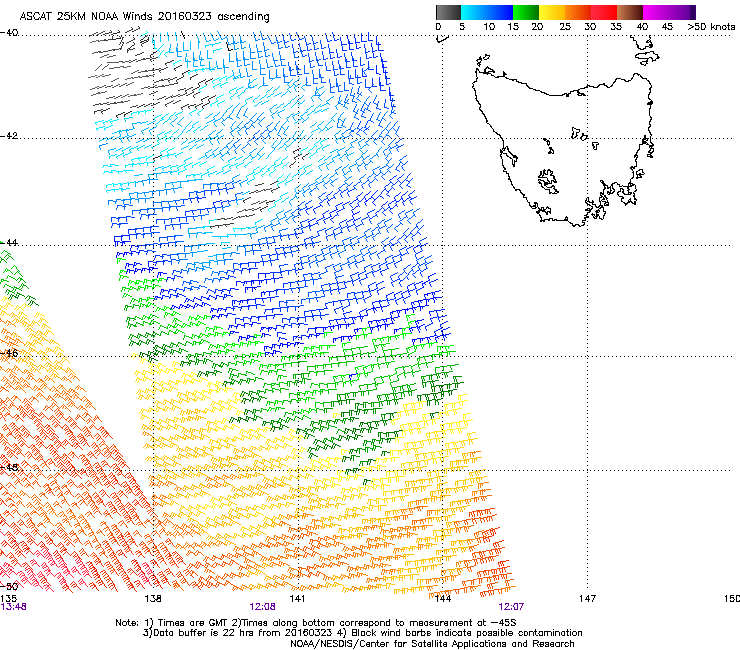Click the '>50 knots' legend label
The width and height of the screenshot is (740, 650).
click(x=711, y=26)
